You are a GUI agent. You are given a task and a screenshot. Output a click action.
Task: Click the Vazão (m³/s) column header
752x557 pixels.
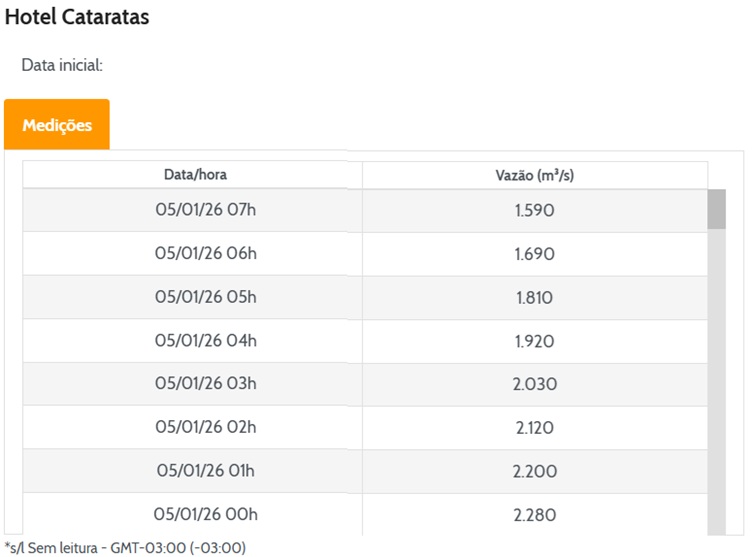(x=534, y=175)
